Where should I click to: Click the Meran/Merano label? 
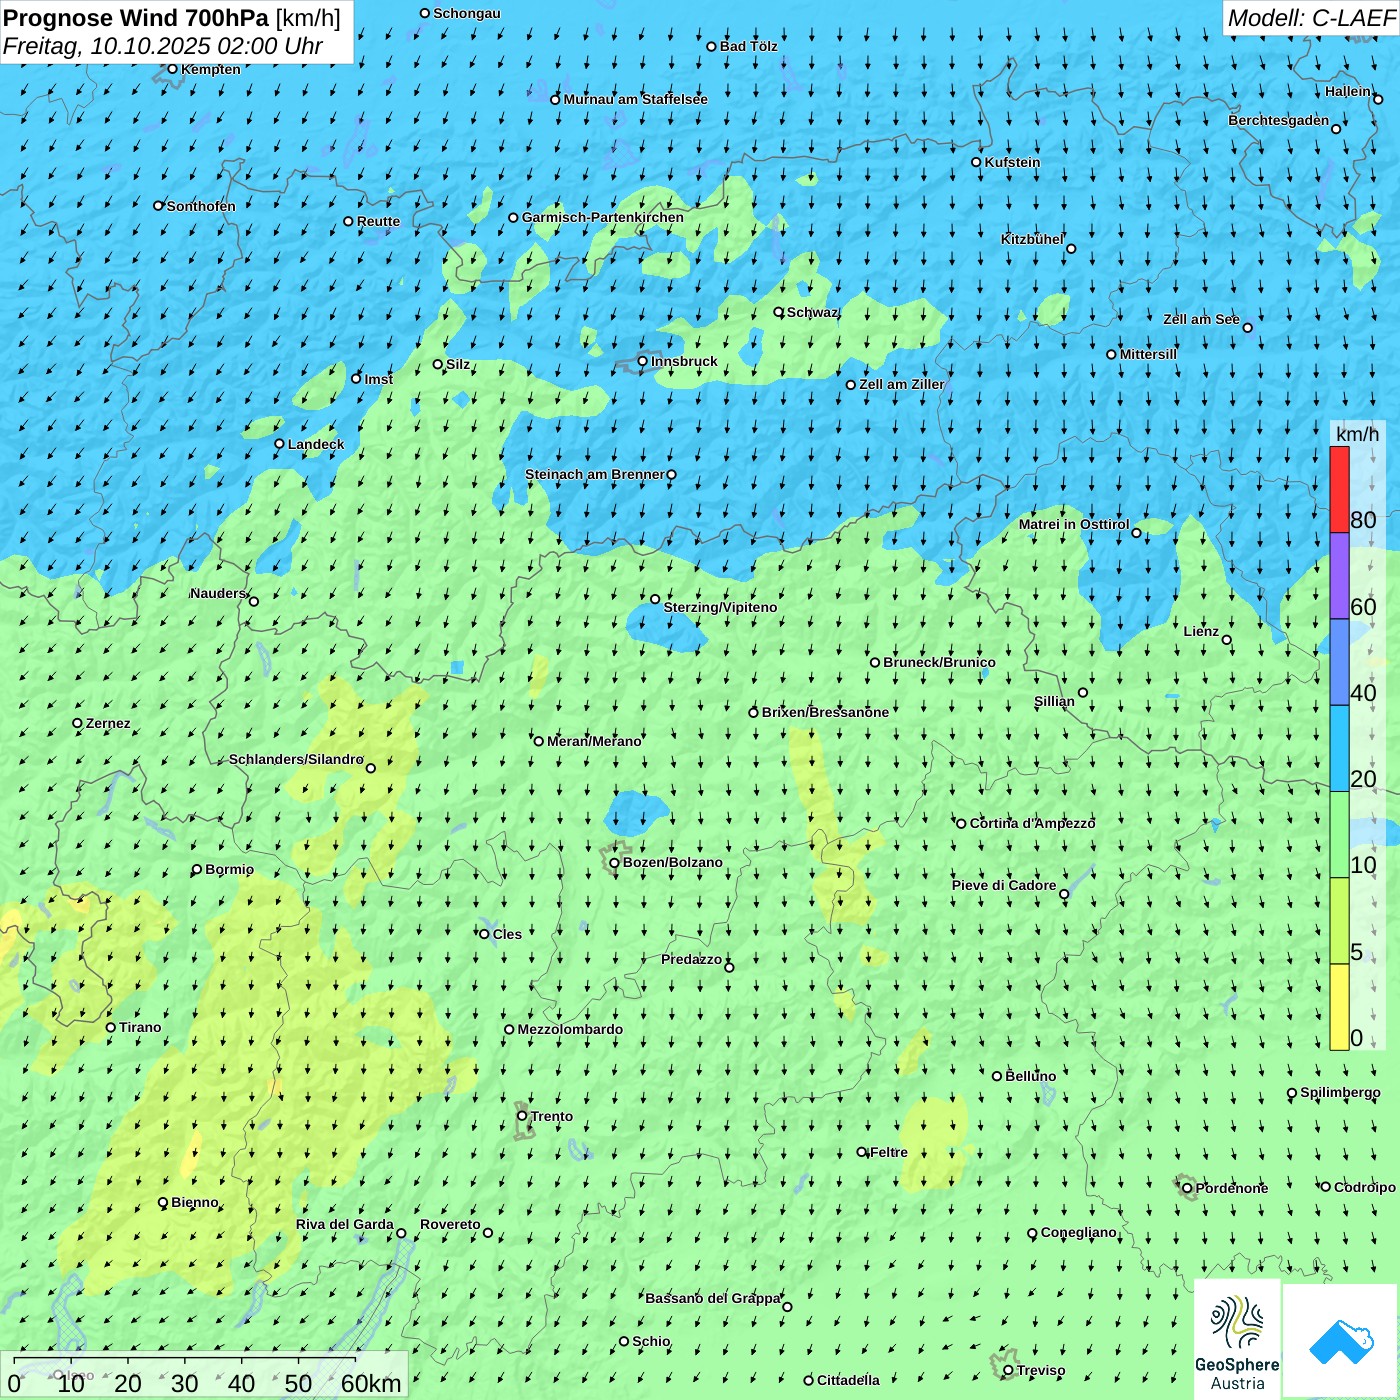[594, 741]
